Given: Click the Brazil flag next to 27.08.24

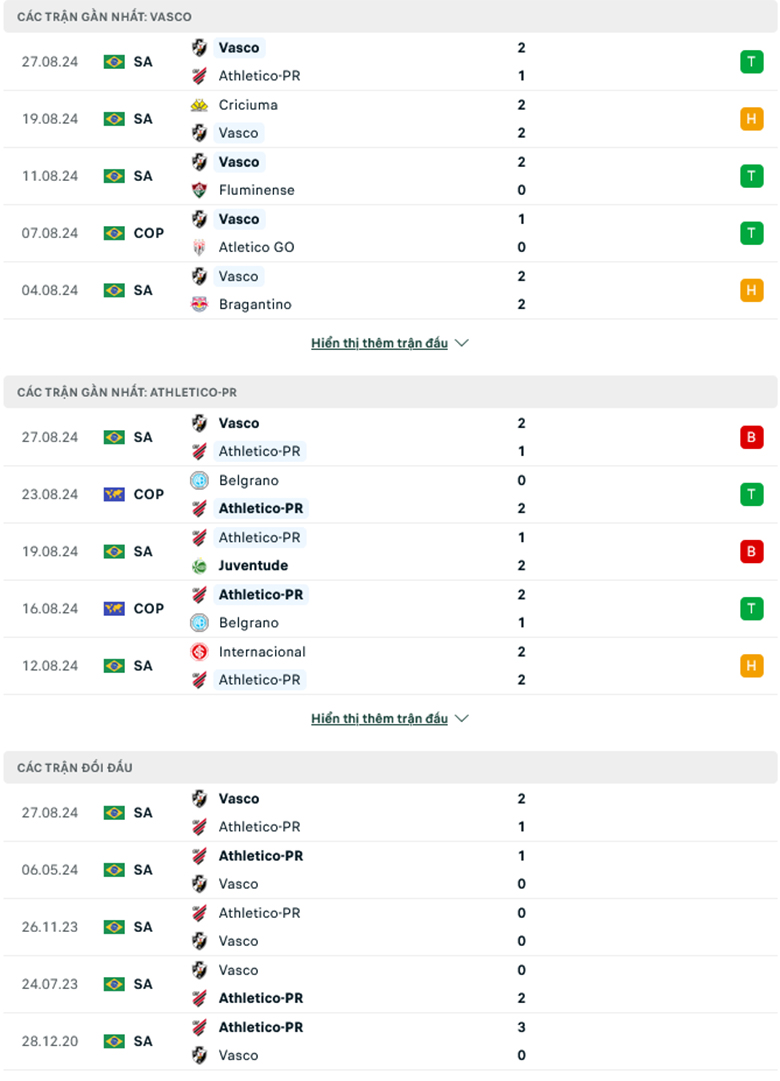Looking at the screenshot, I should tap(113, 61).
